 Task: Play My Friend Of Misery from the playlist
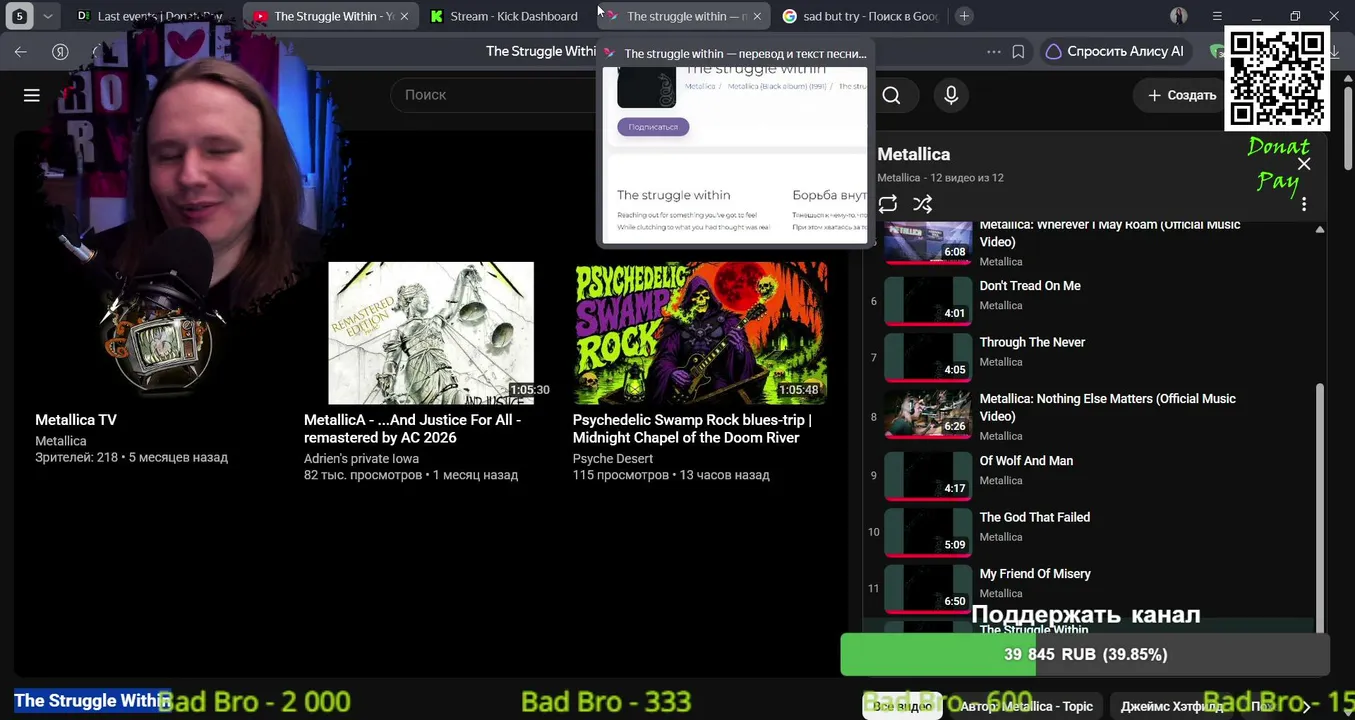tap(1090, 588)
